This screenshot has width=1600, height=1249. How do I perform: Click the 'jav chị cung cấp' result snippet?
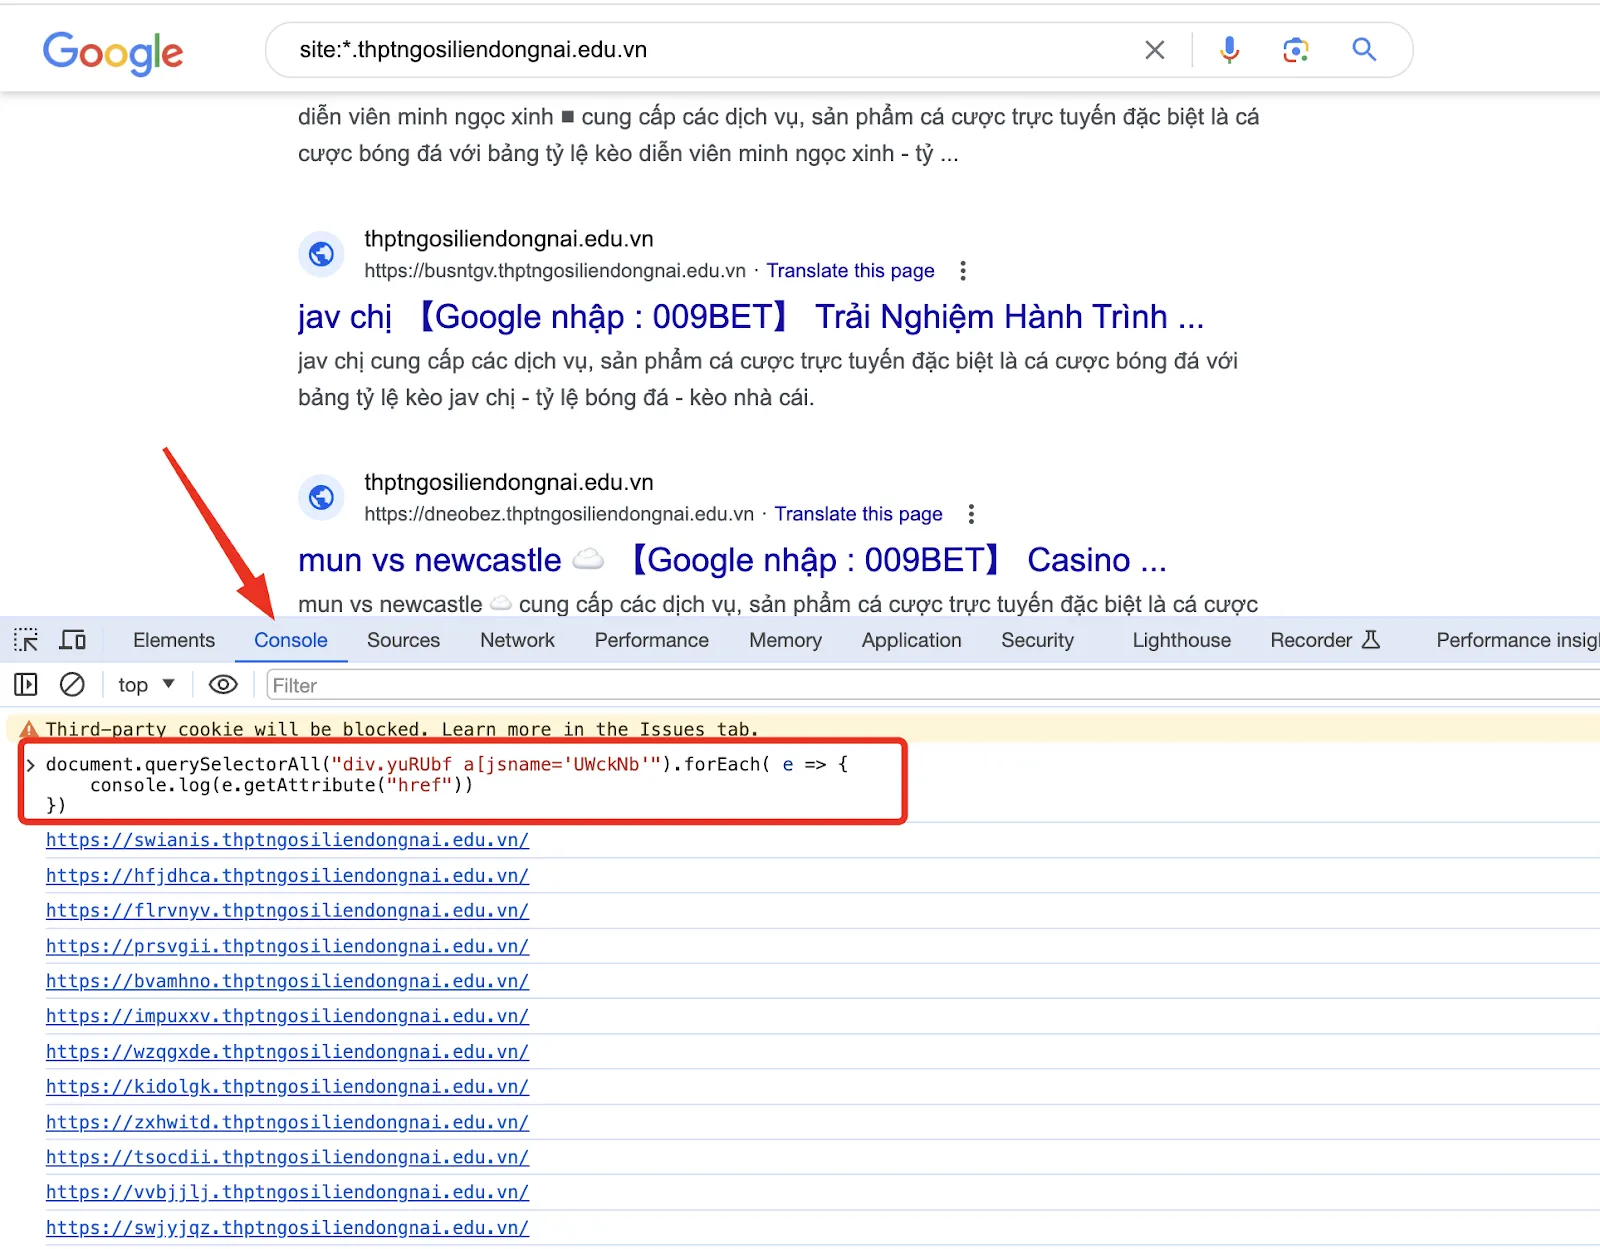(x=768, y=379)
